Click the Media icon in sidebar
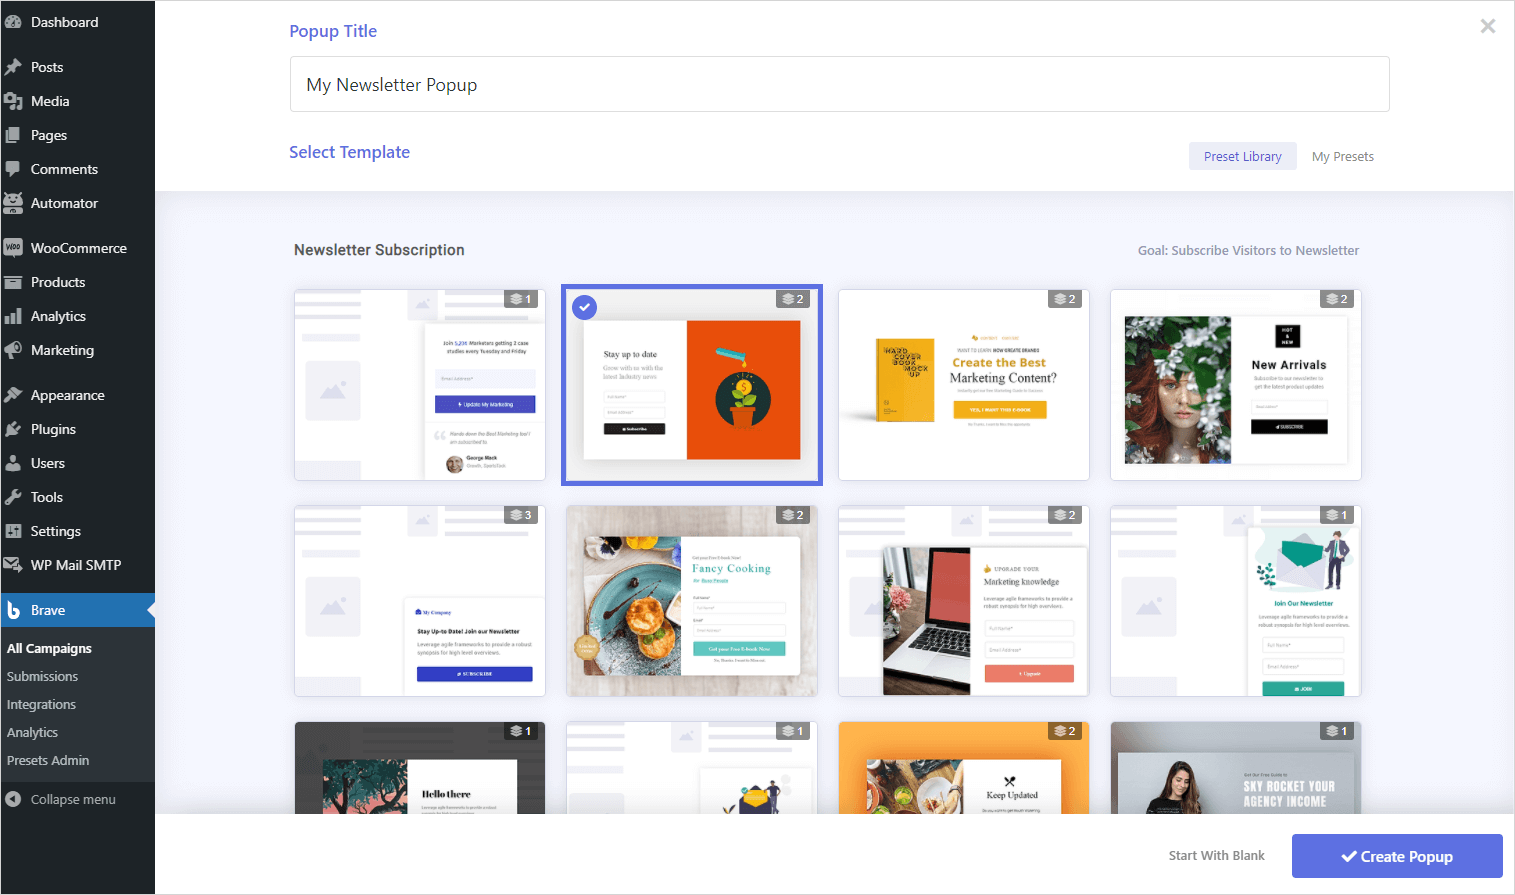This screenshot has height=895, width=1515. click(x=13, y=101)
